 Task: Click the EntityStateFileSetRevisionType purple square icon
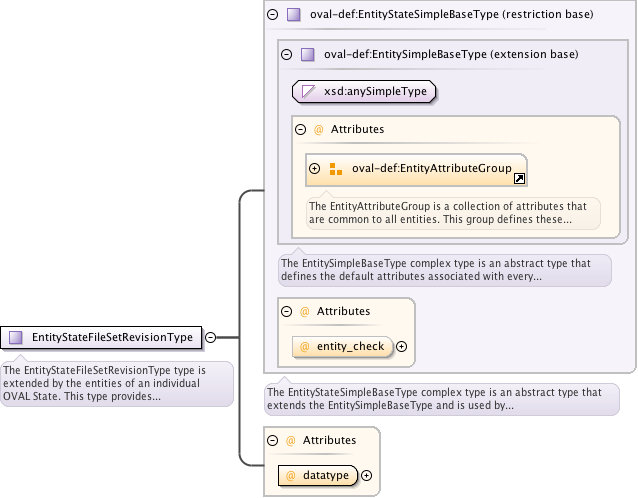click(16, 337)
